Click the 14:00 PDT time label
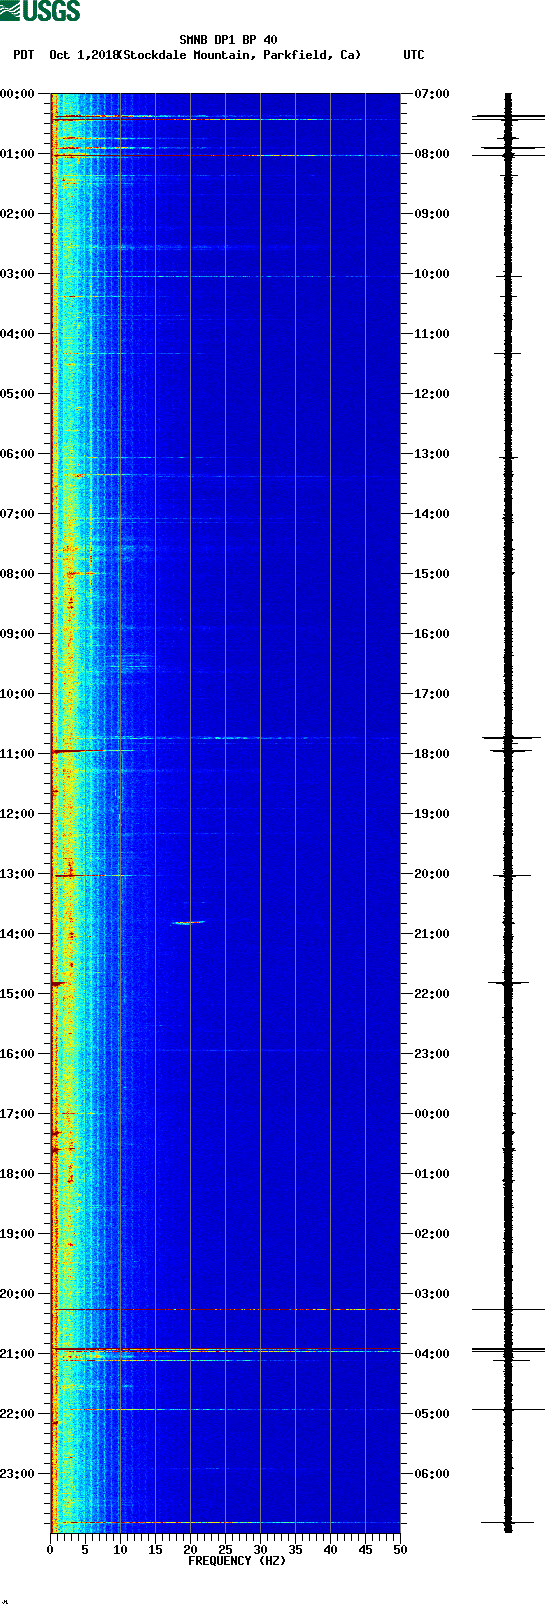 click(x=18, y=934)
